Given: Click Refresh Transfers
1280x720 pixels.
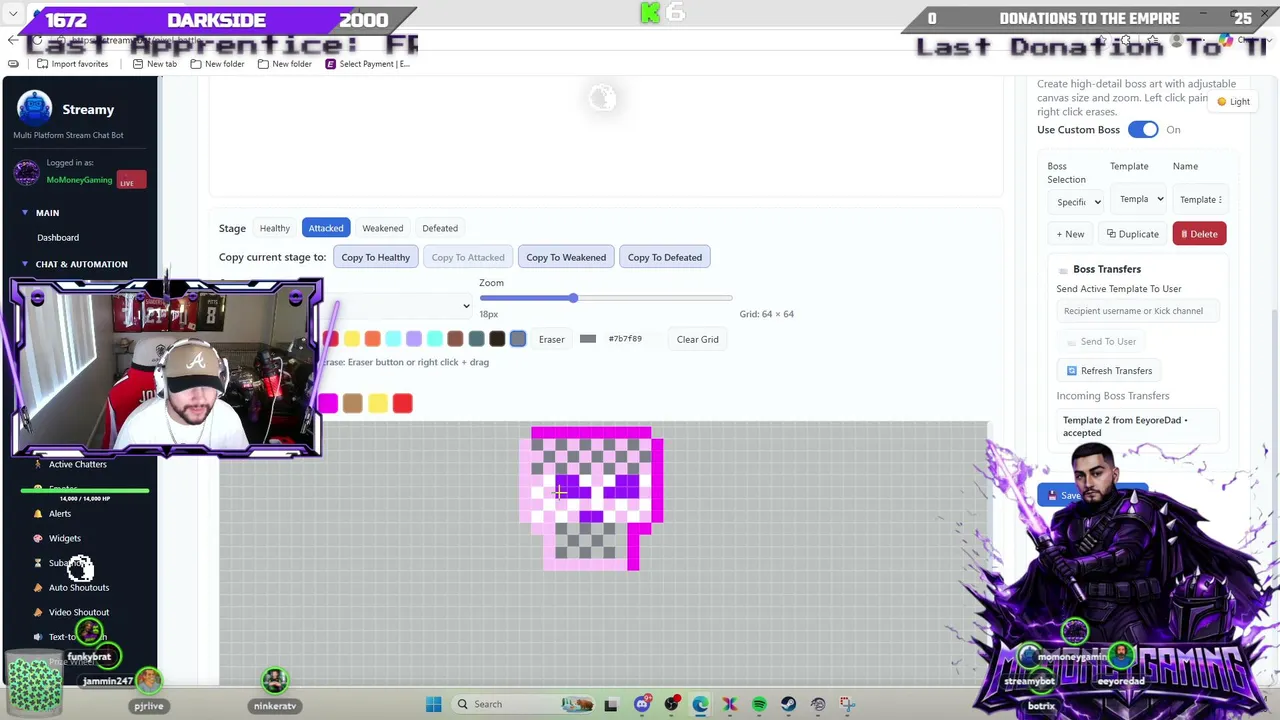Looking at the screenshot, I should (1109, 371).
